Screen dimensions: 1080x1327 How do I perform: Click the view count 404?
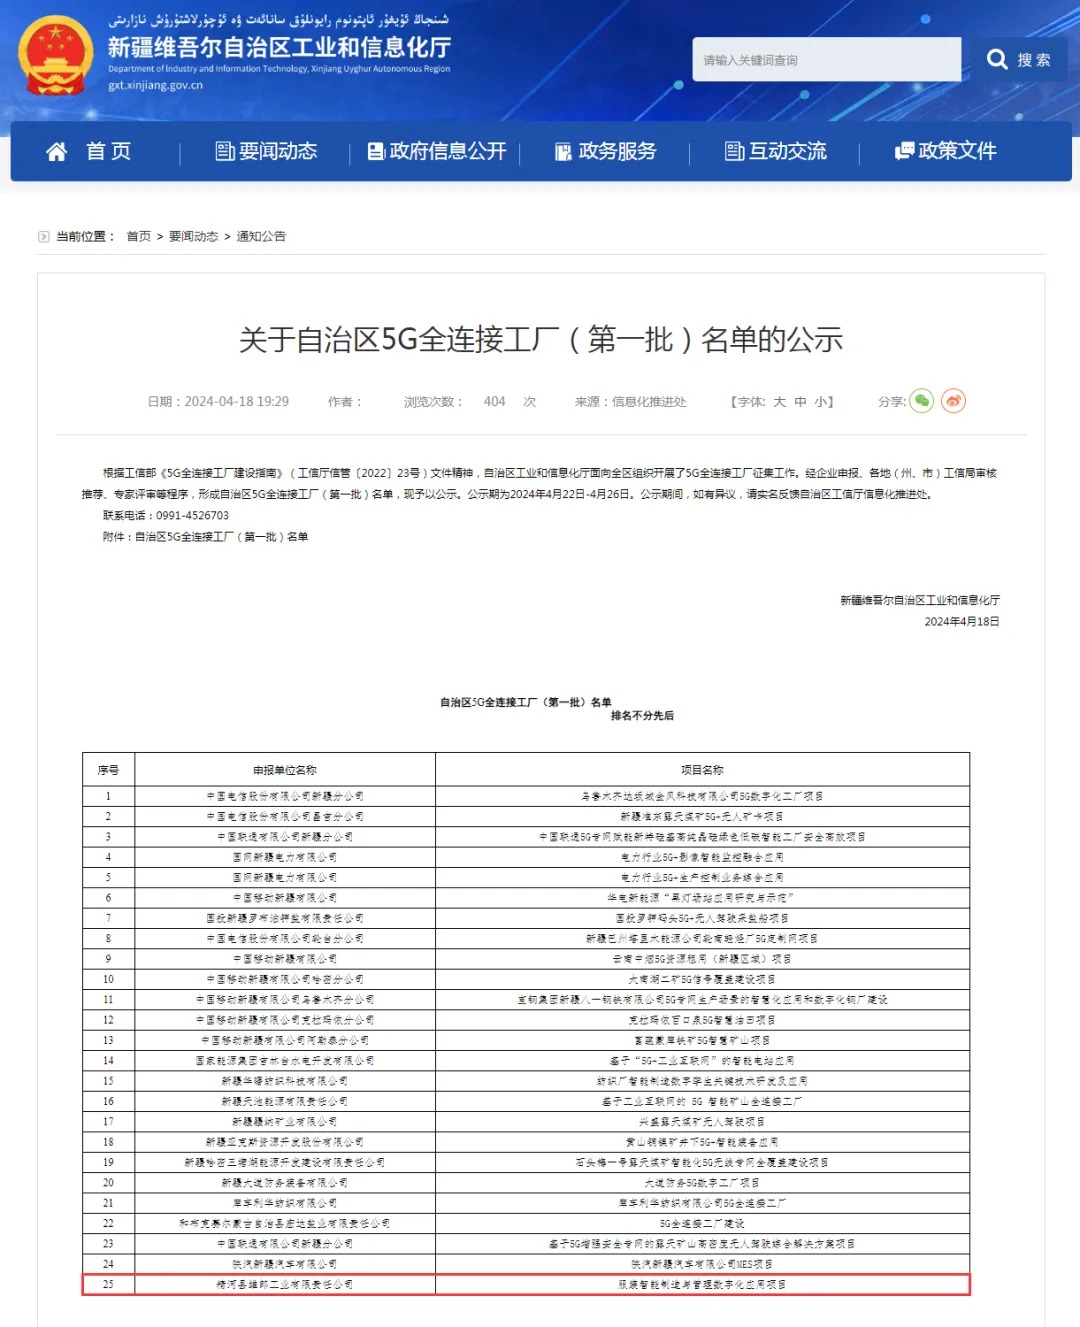[x=495, y=402]
